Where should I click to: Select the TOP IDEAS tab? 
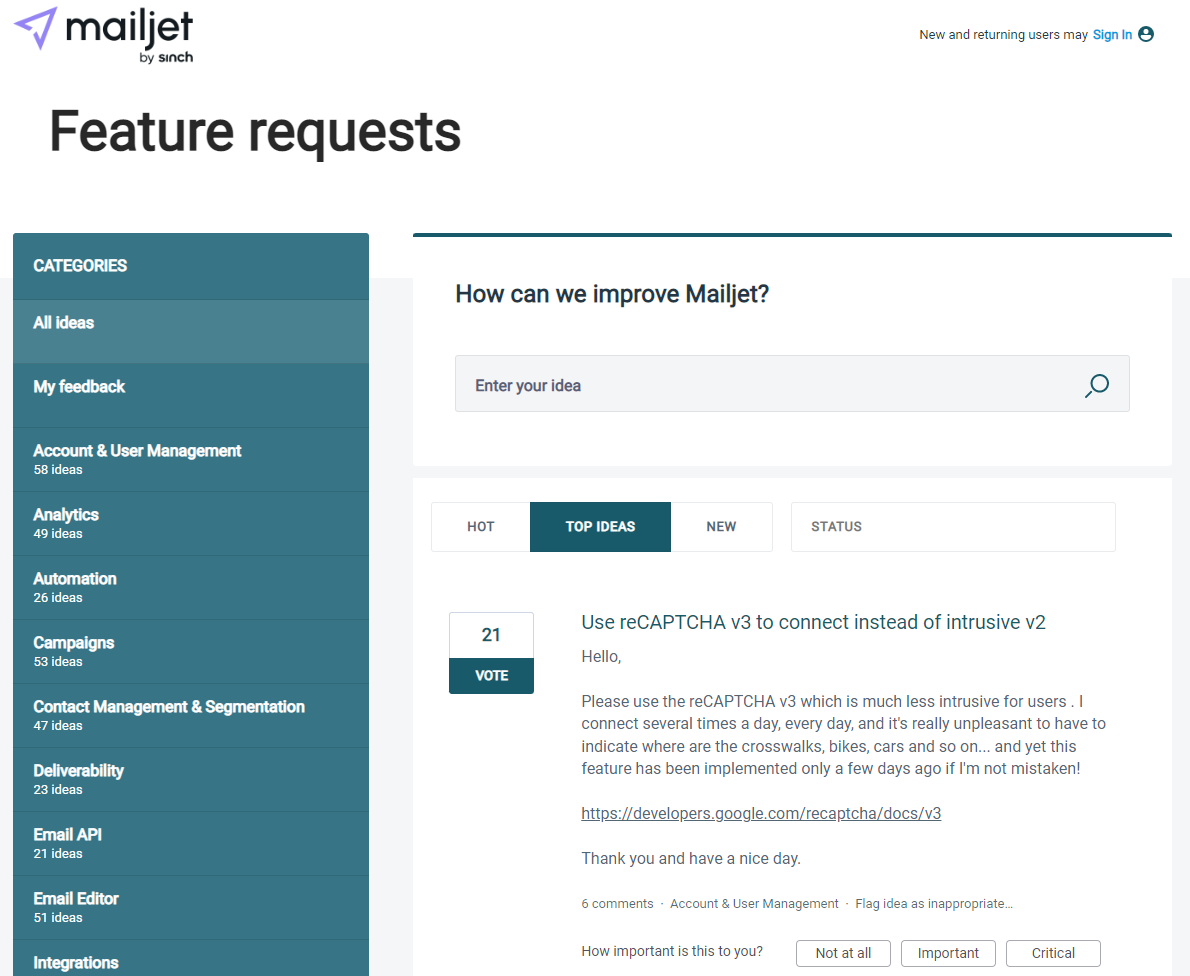[x=600, y=527]
